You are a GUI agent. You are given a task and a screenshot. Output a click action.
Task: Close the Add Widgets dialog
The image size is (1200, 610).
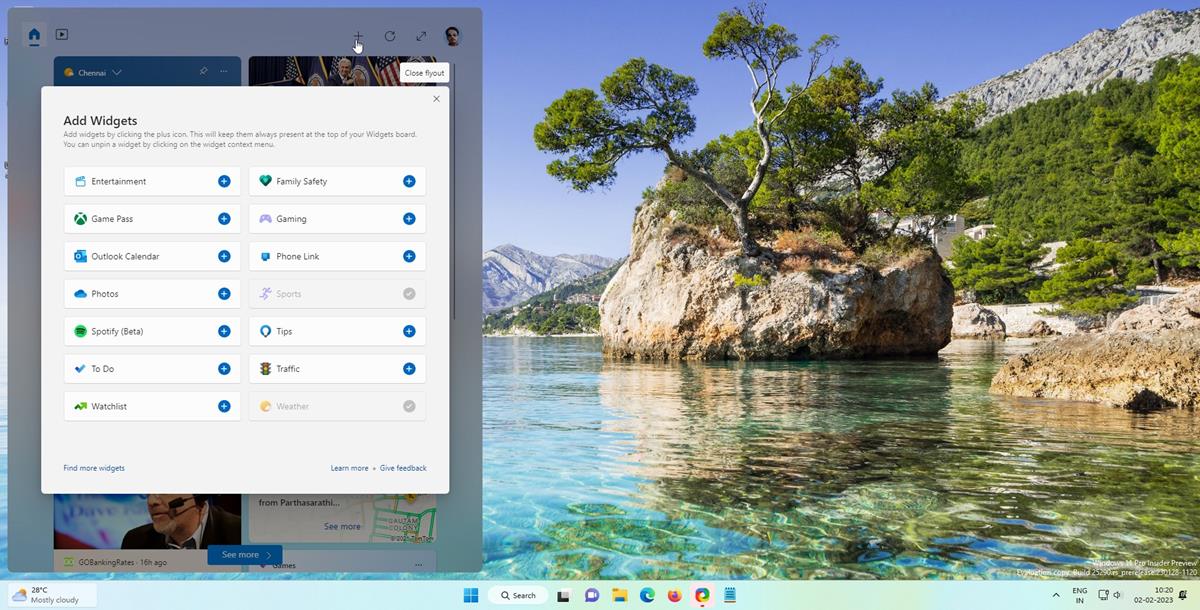pos(436,99)
